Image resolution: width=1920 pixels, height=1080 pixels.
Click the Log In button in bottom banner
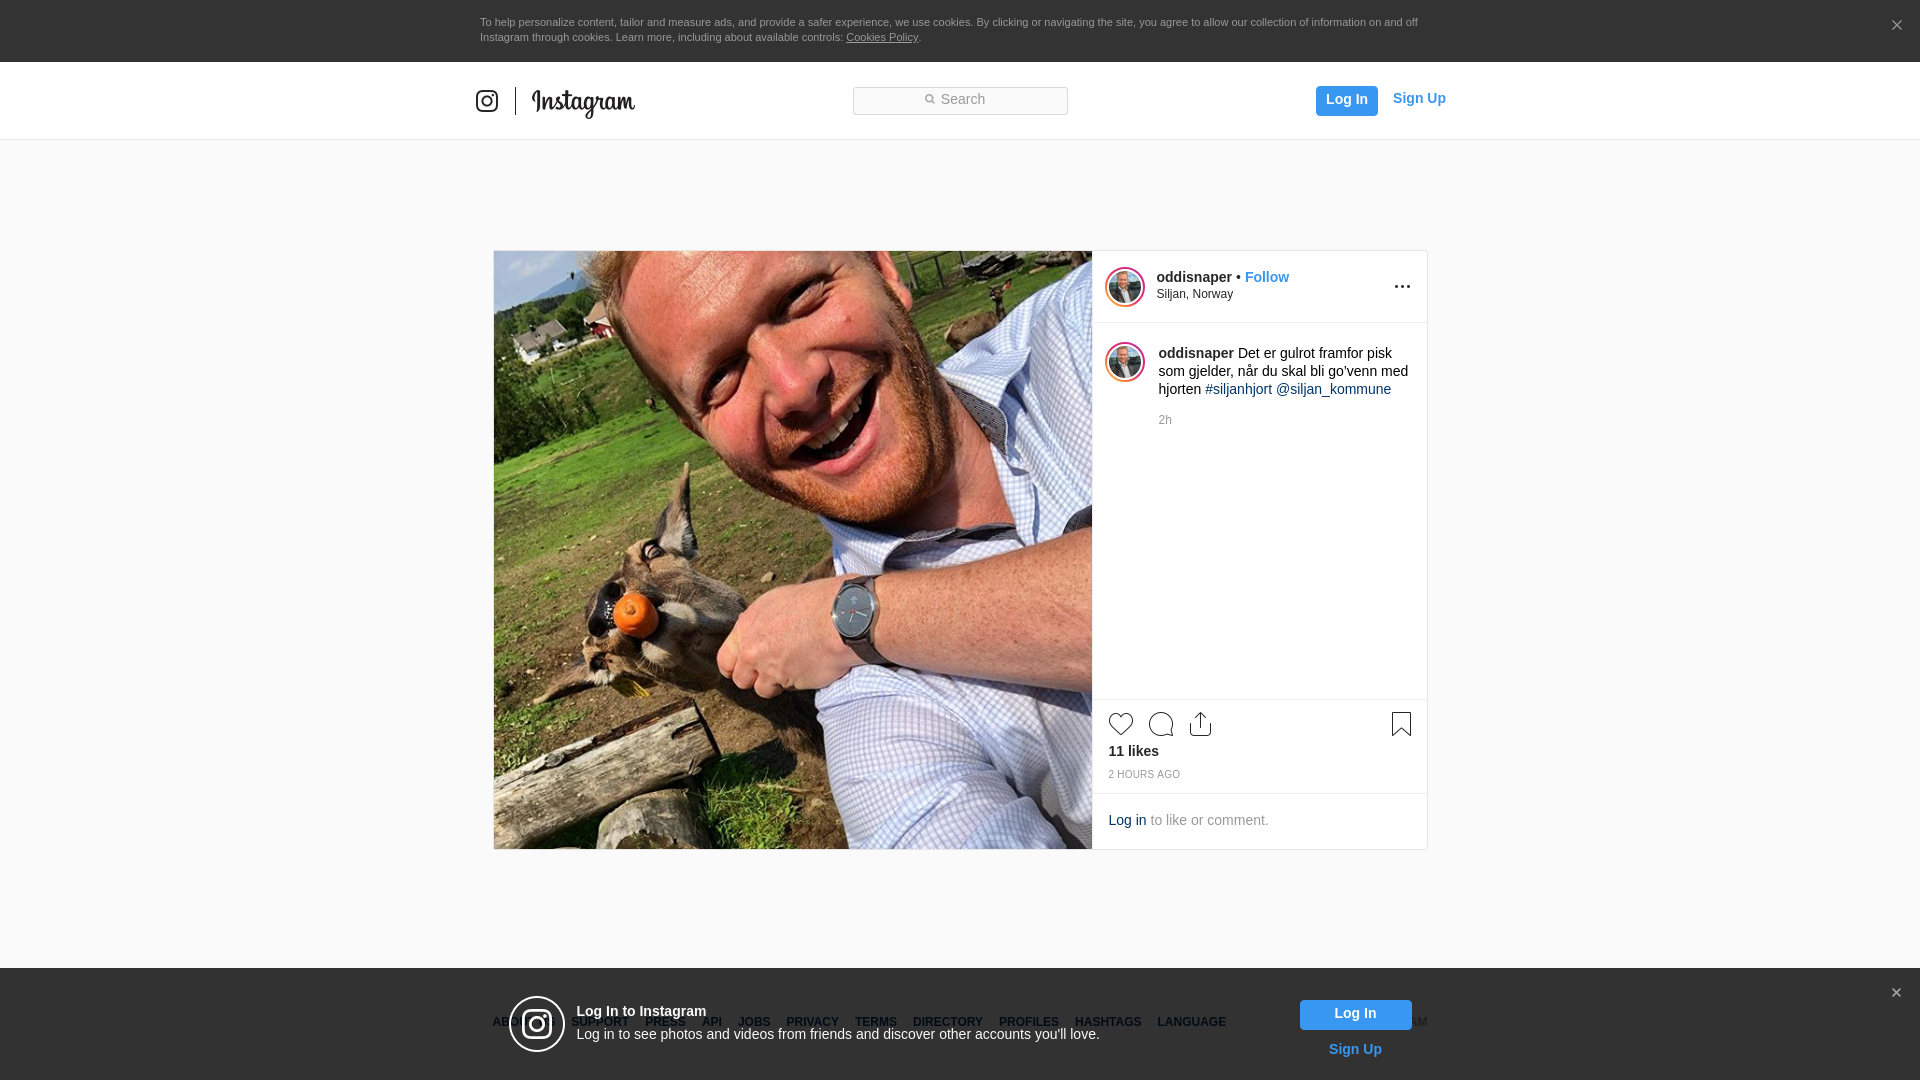(x=1356, y=1015)
